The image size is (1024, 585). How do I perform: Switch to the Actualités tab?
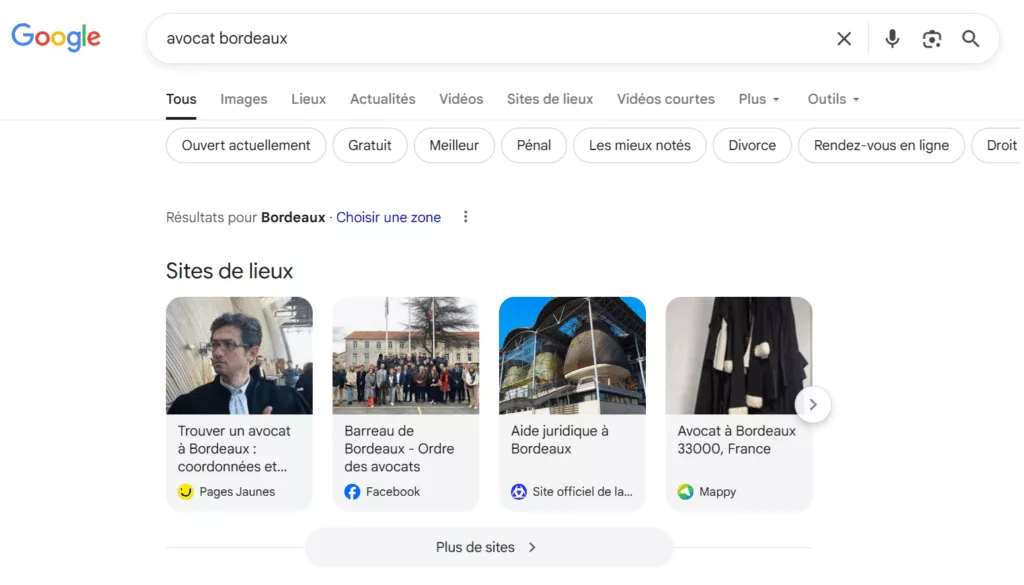382,99
